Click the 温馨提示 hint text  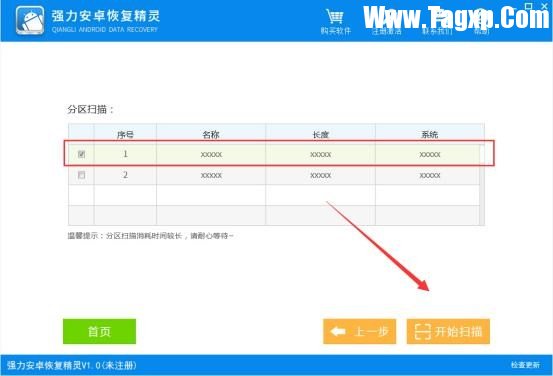pyautogui.click(x=151, y=236)
